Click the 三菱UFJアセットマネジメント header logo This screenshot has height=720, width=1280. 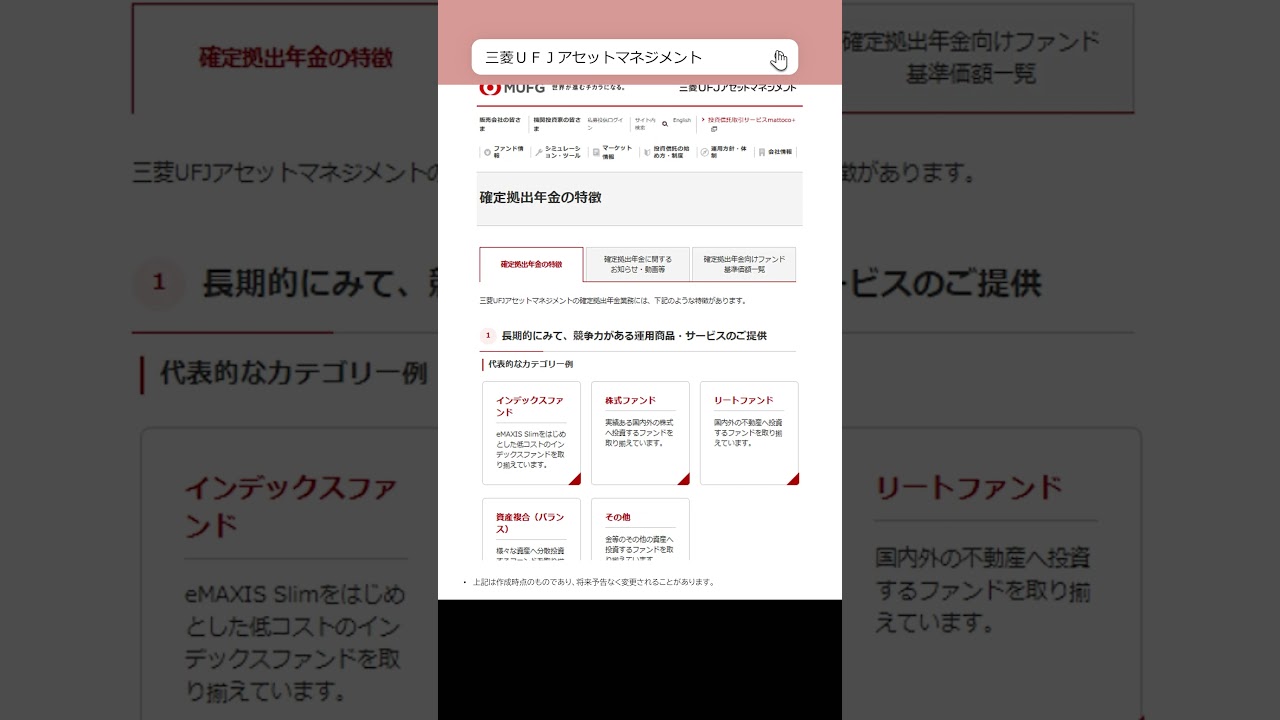[738, 88]
